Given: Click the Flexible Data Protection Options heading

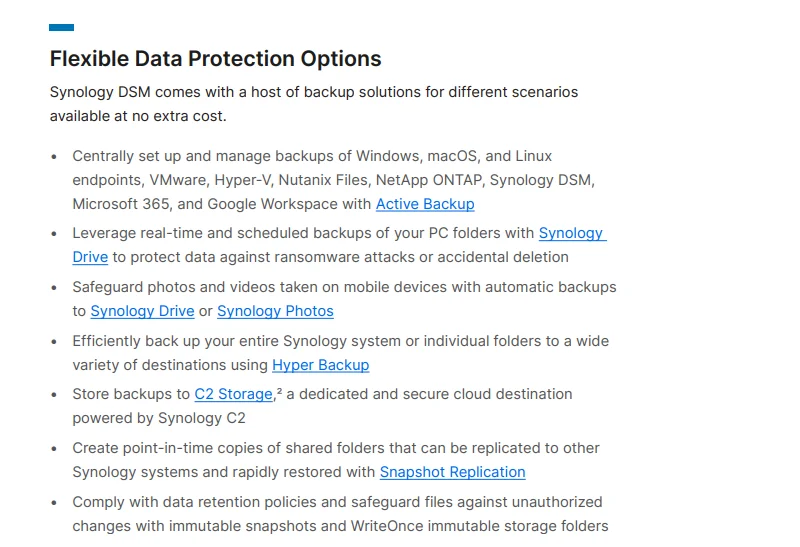Looking at the screenshot, I should (215, 59).
